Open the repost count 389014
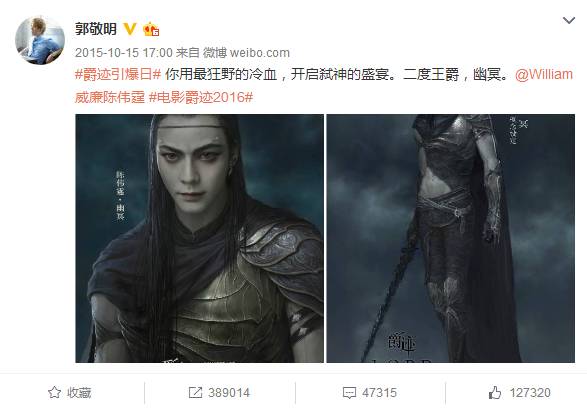The height and width of the screenshot is (409, 587). [229, 393]
